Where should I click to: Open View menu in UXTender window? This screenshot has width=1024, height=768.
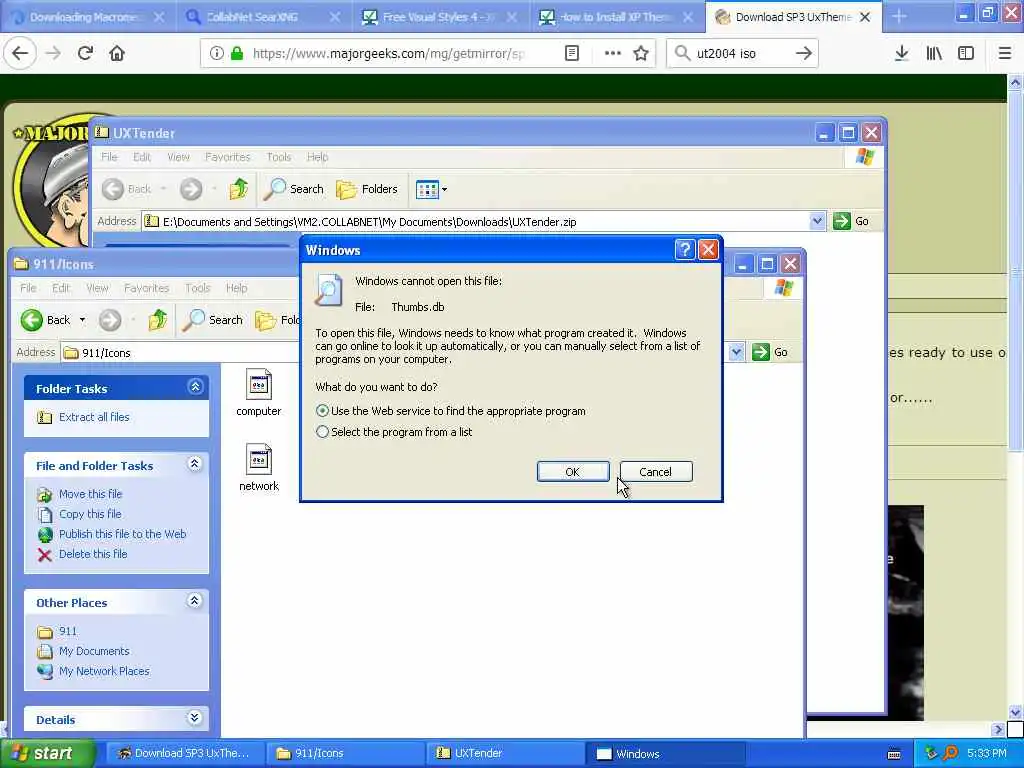178,157
